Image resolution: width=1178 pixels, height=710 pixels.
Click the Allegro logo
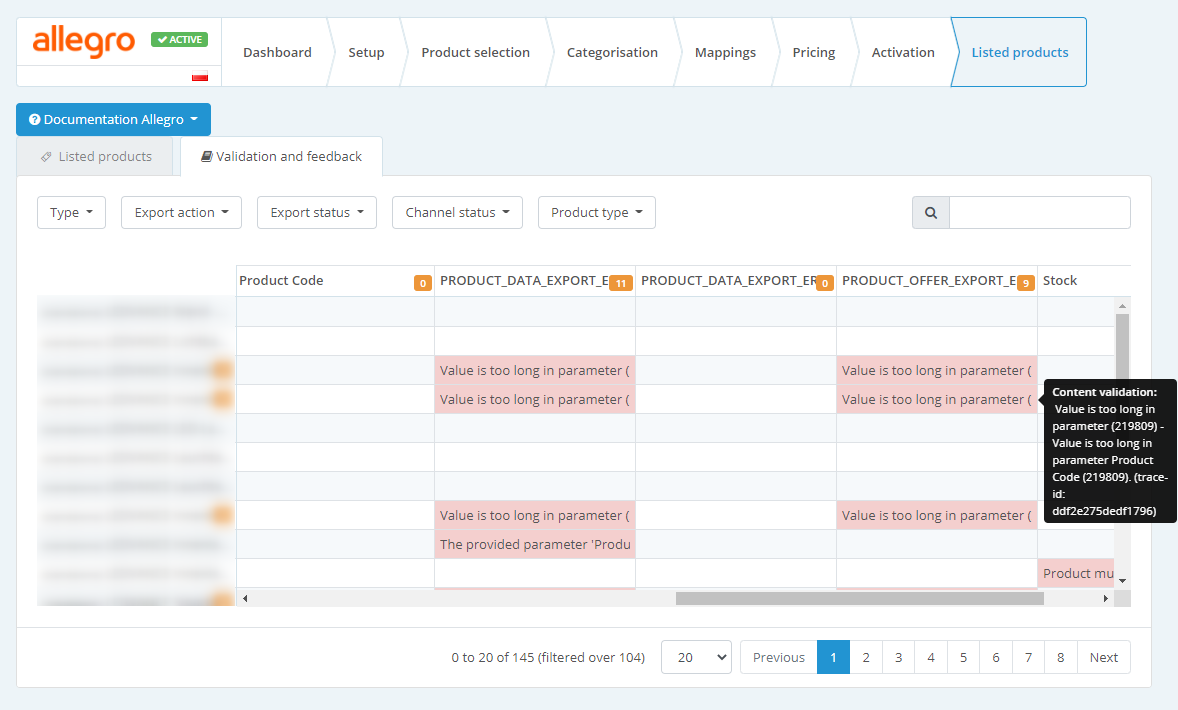click(83, 41)
